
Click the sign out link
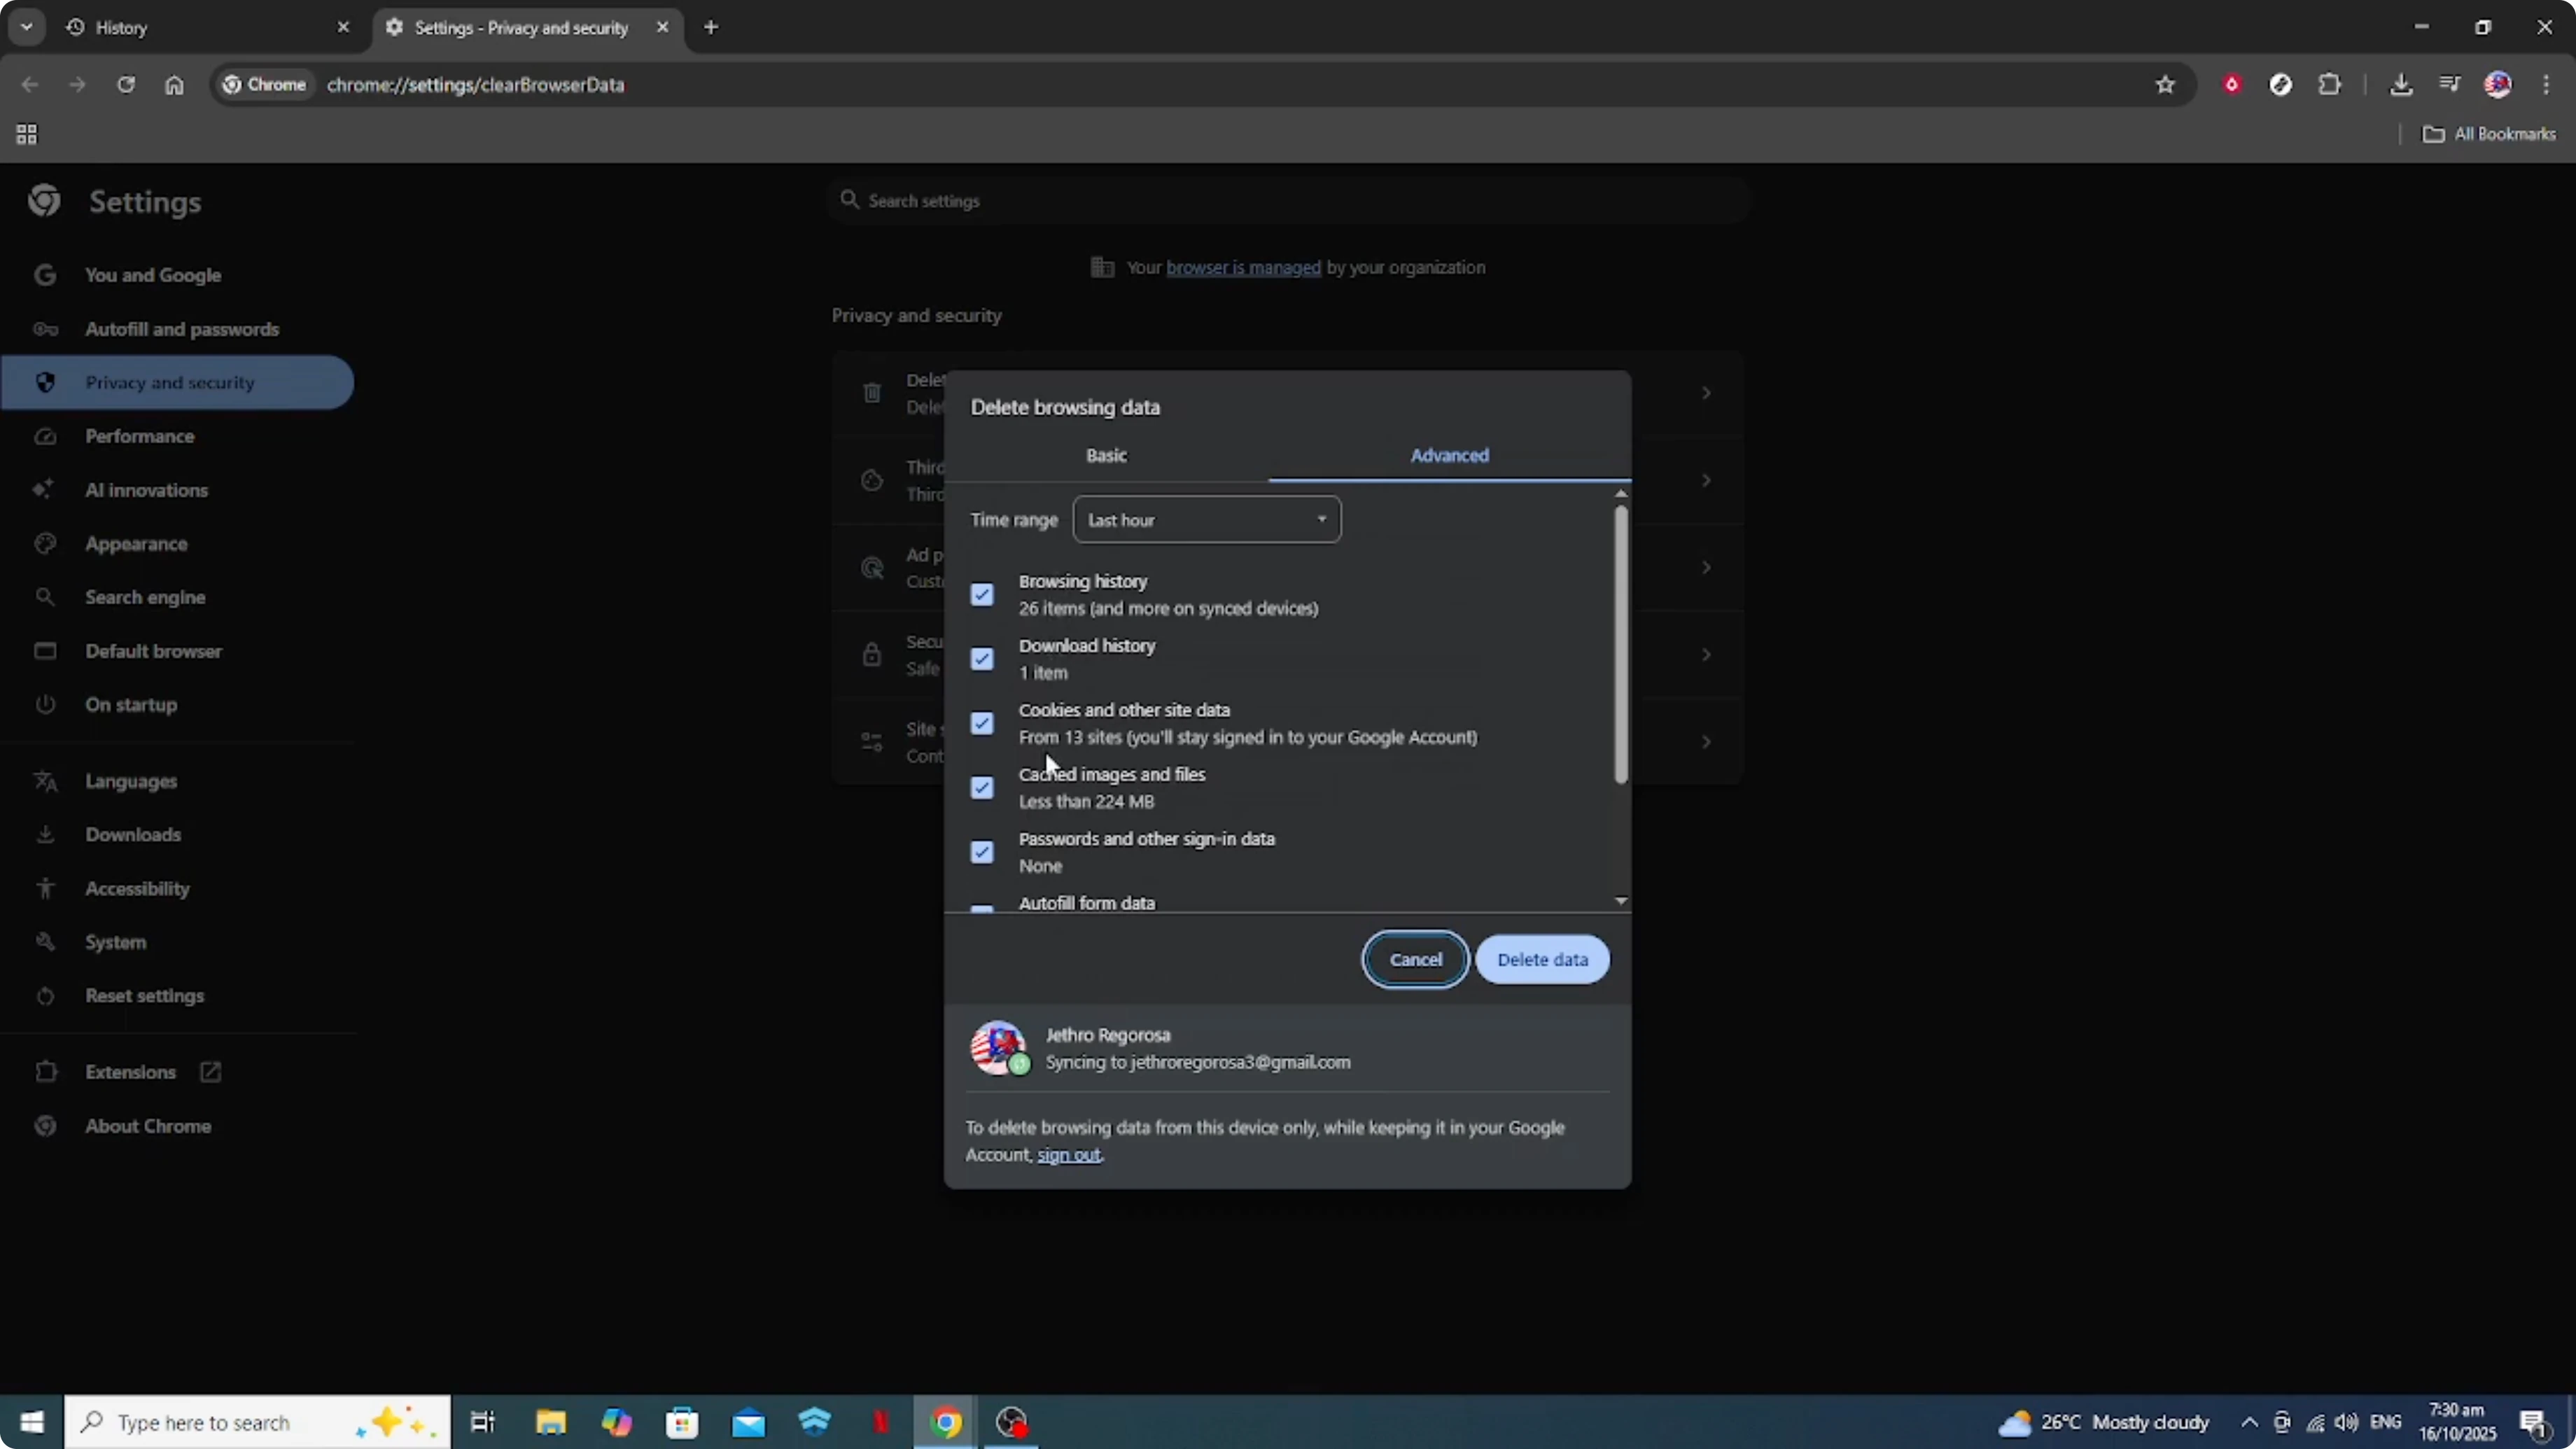click(x=1068, y=1155)
